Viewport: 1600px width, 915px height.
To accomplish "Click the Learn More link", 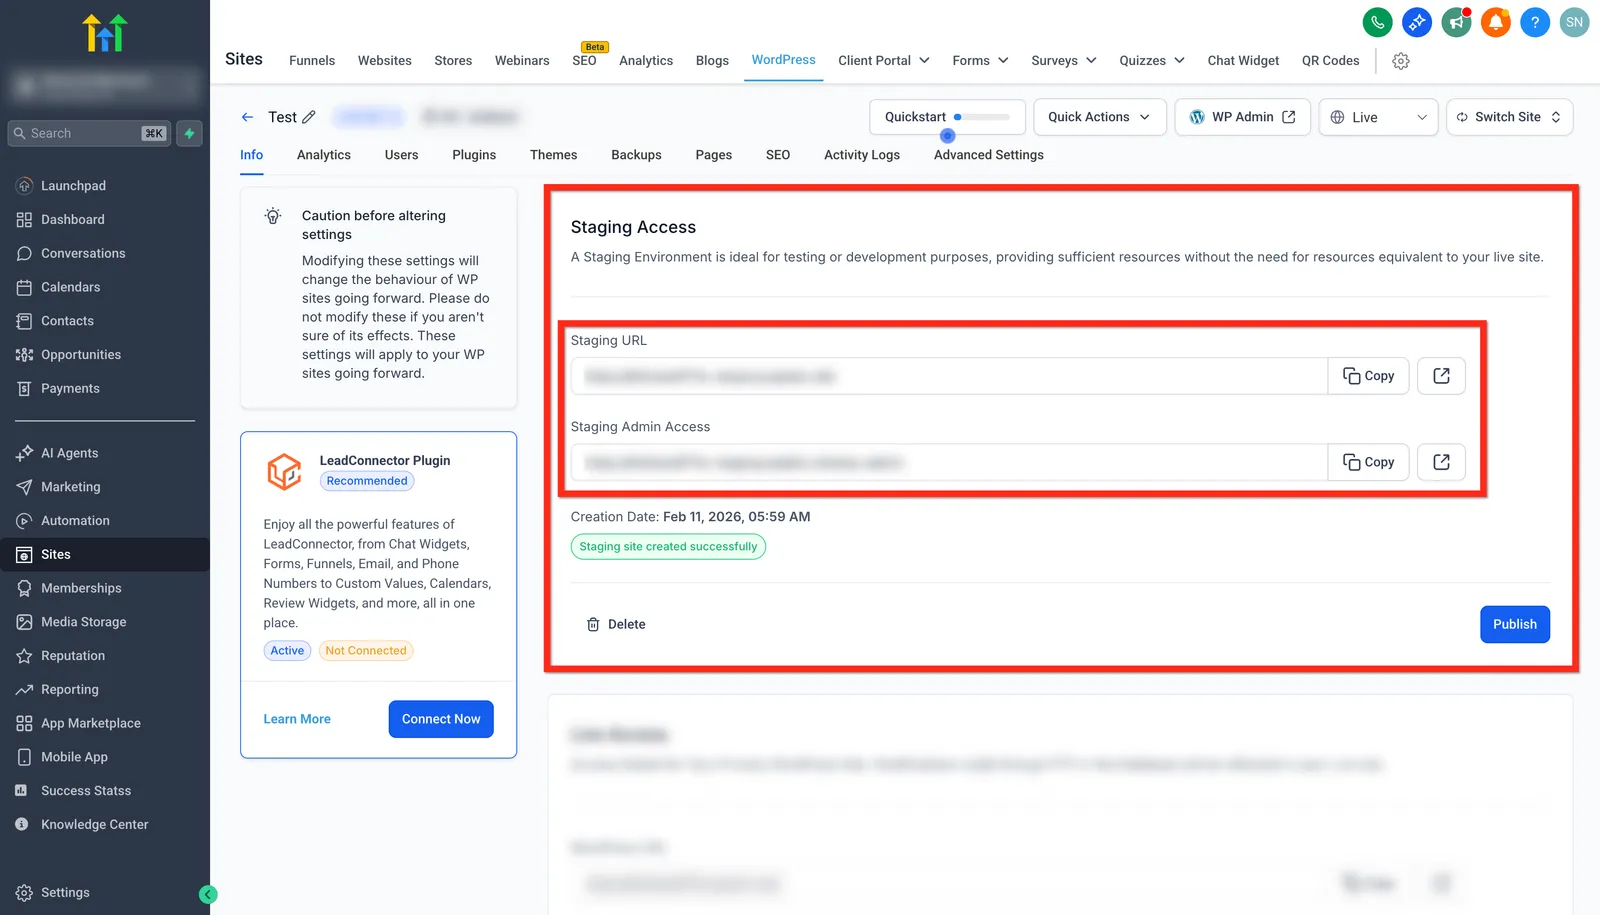I will click(x=297, y=719).
